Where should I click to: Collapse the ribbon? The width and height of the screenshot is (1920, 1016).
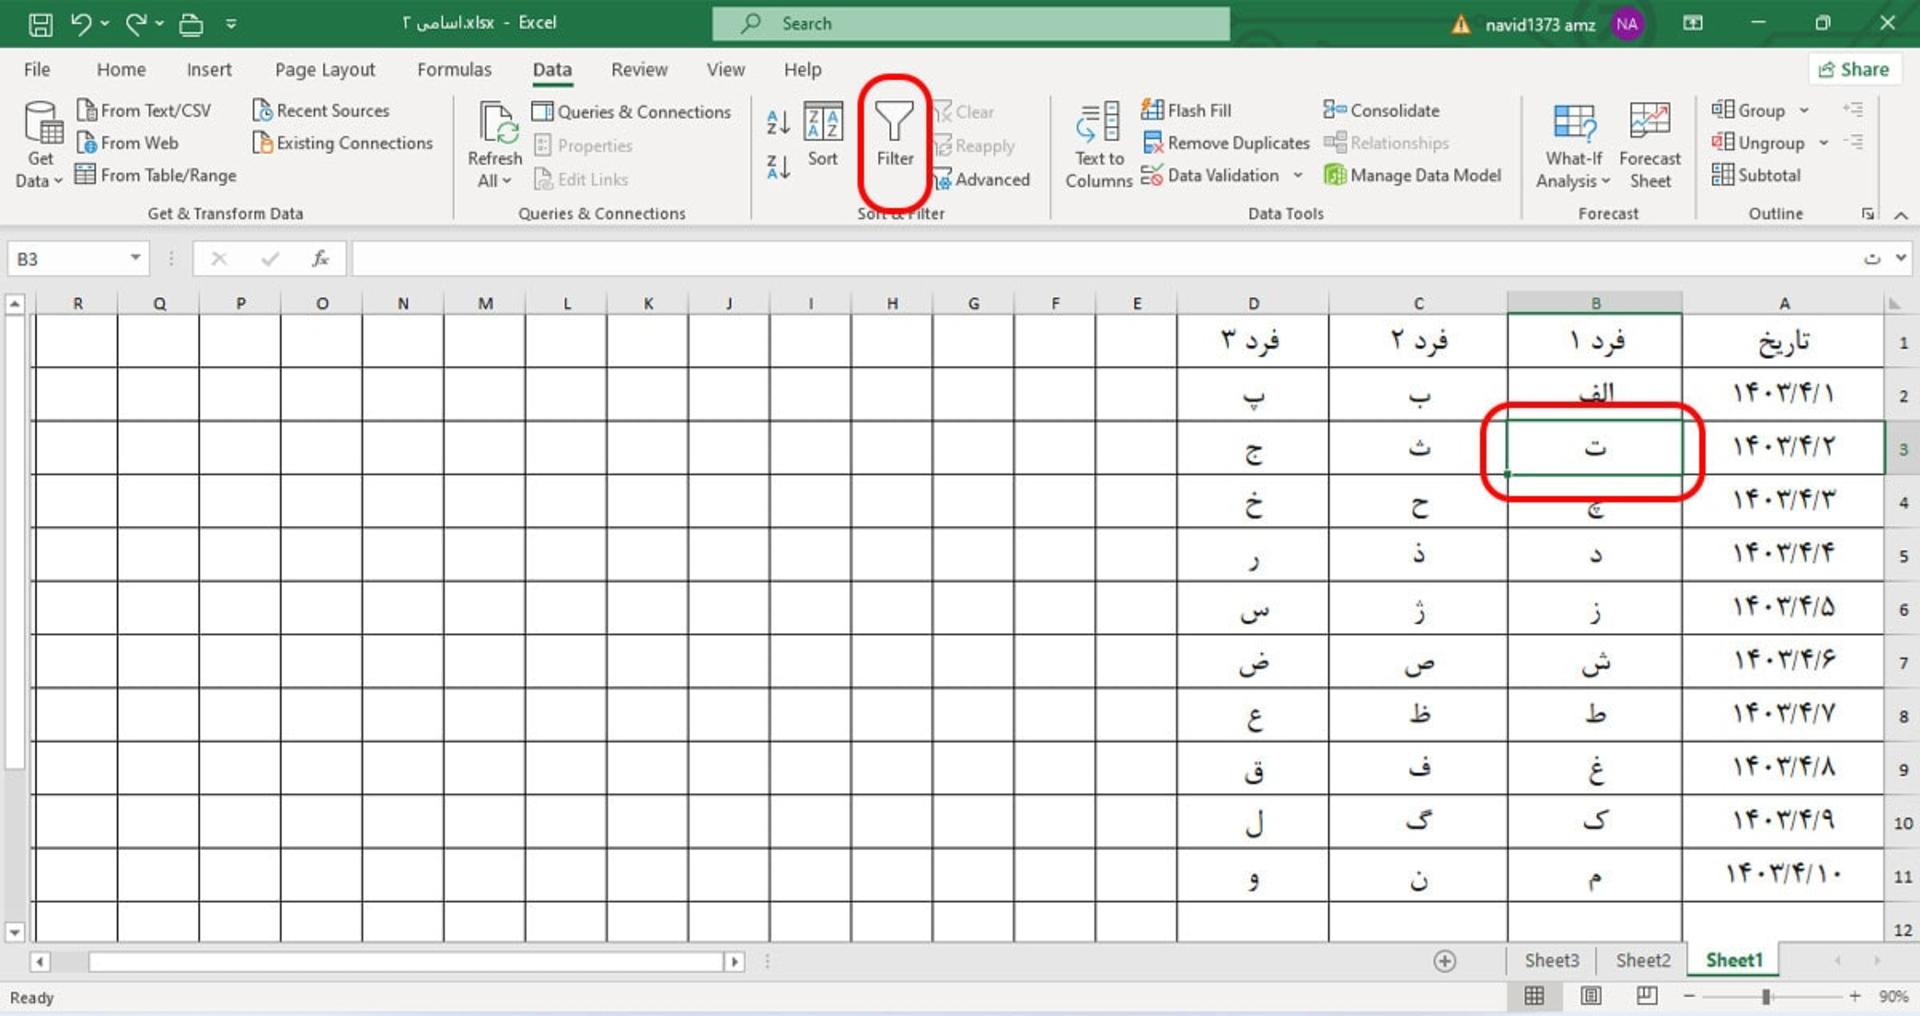click(1901, 215)
